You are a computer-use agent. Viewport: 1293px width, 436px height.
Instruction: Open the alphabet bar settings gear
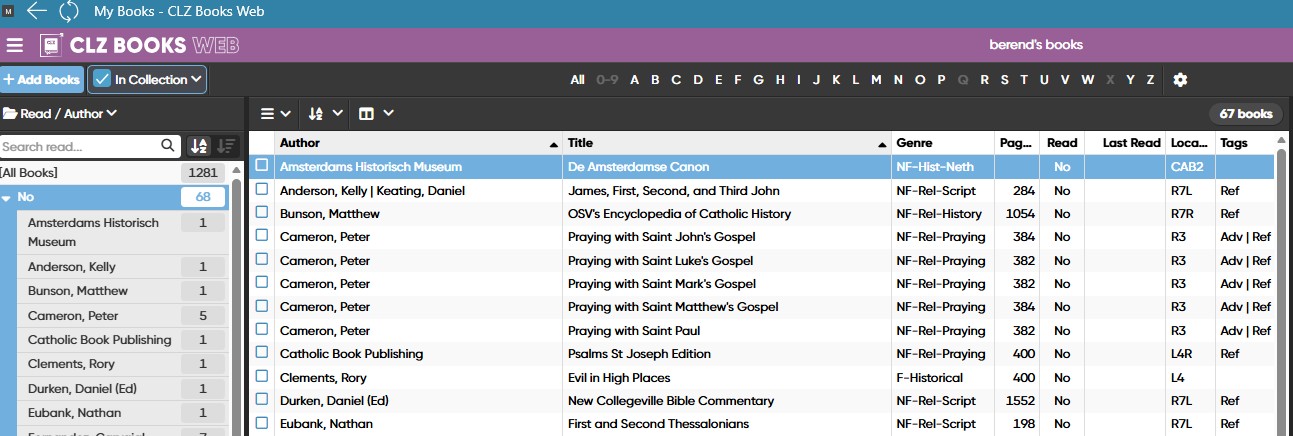[1180, 80]
